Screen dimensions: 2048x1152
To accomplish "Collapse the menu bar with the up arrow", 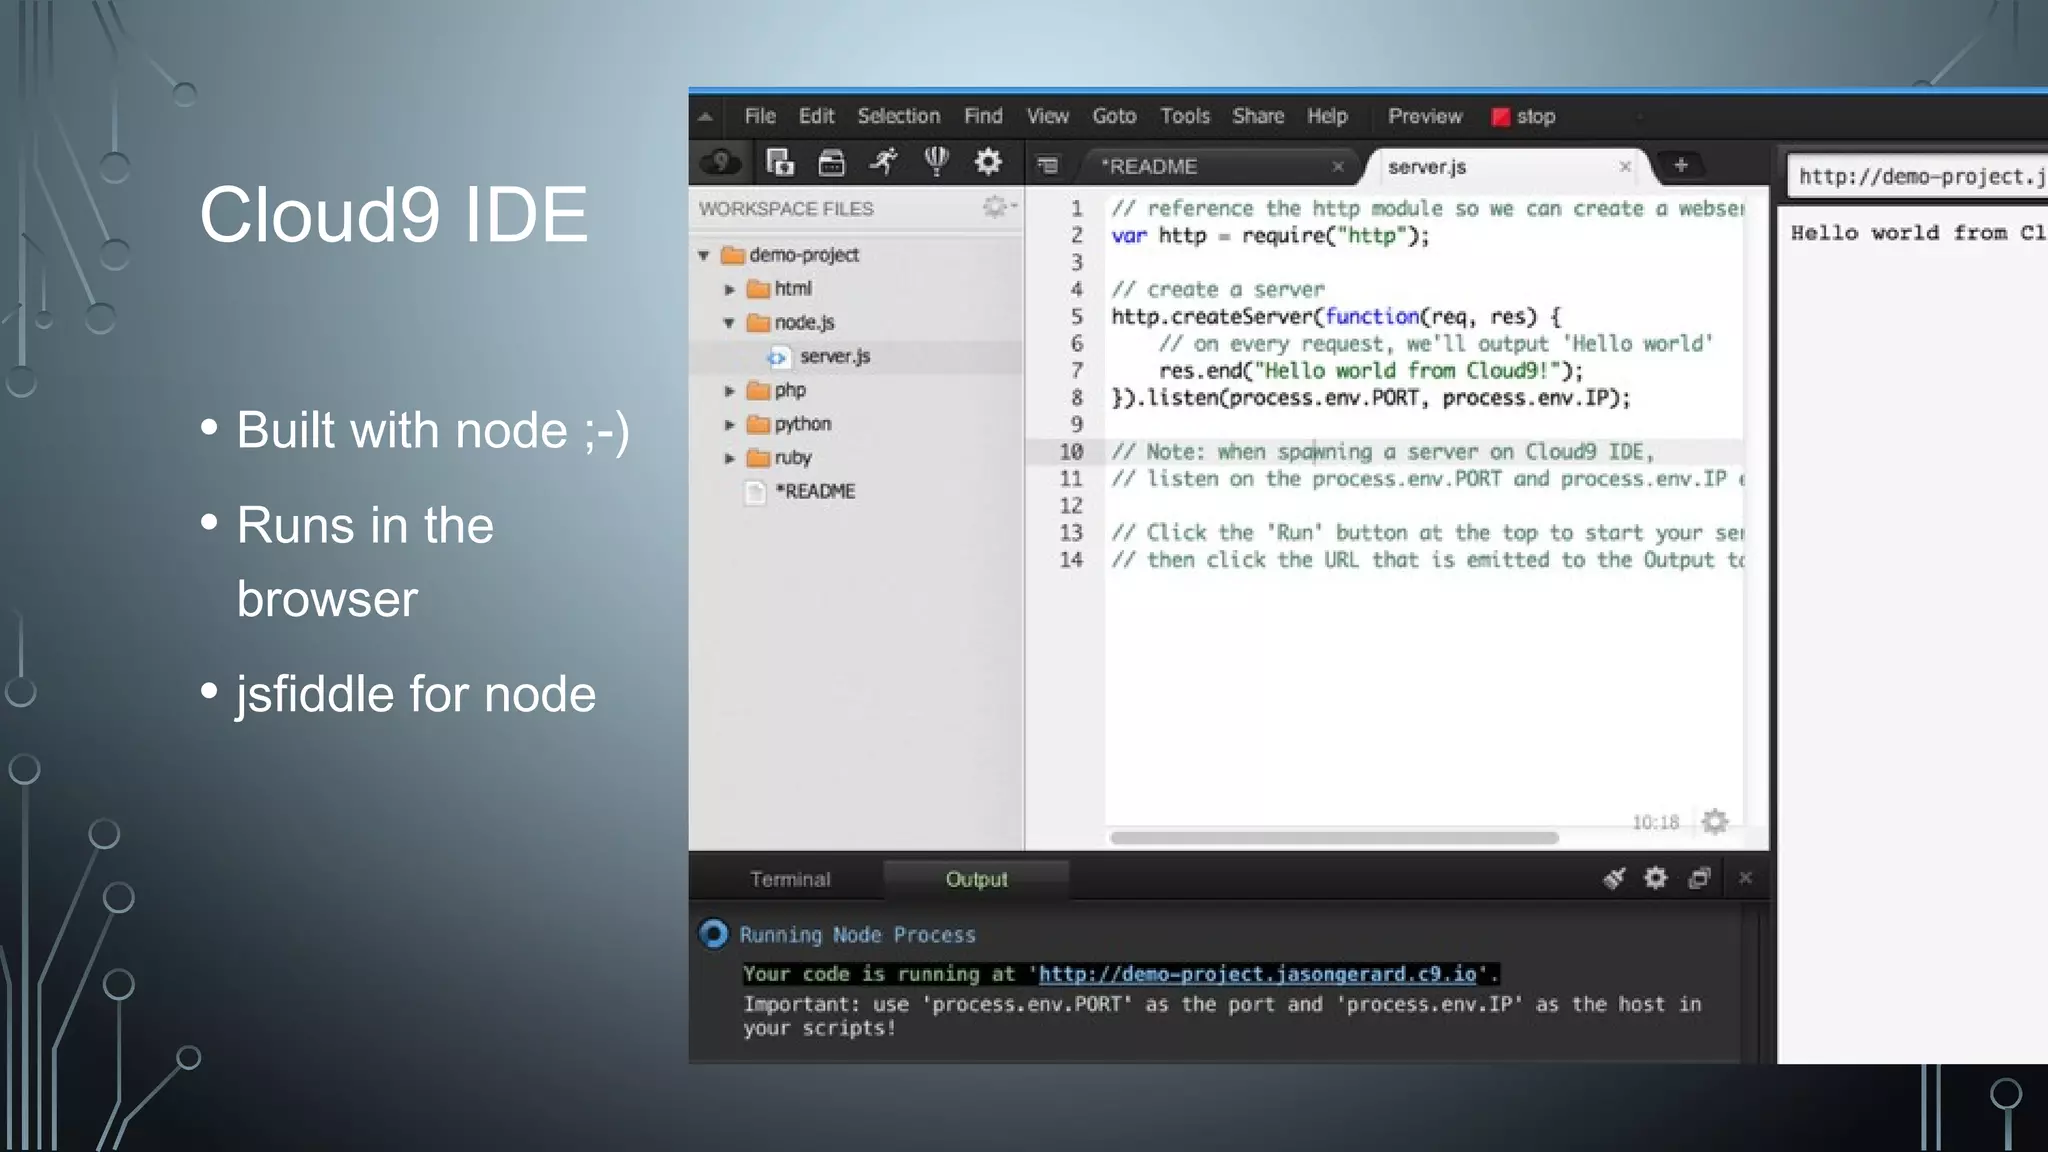I will [x=705, y=117].
